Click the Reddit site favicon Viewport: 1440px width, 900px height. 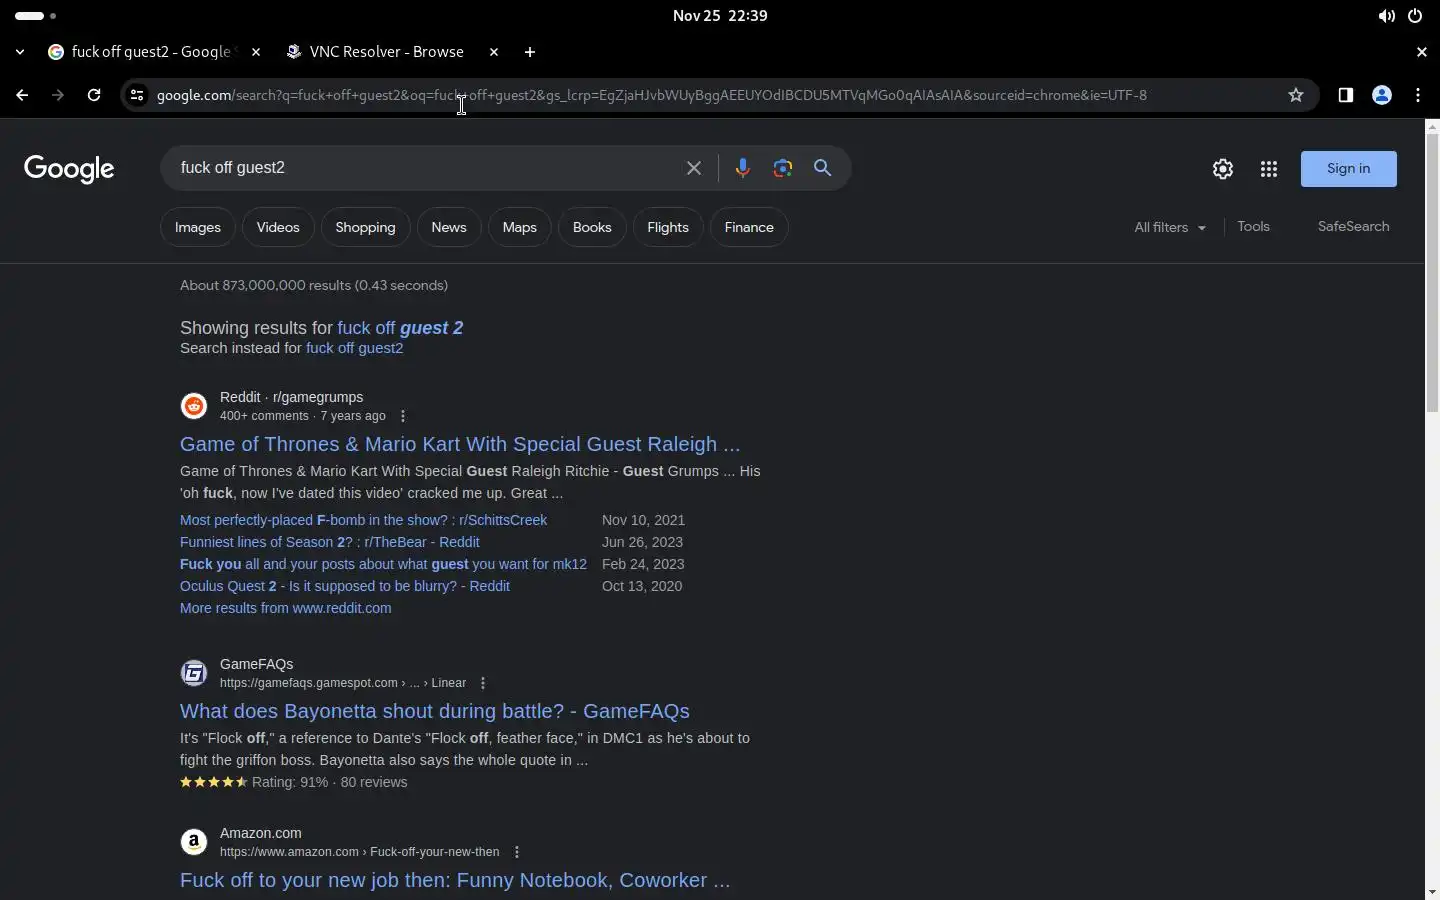coord(194,406)
